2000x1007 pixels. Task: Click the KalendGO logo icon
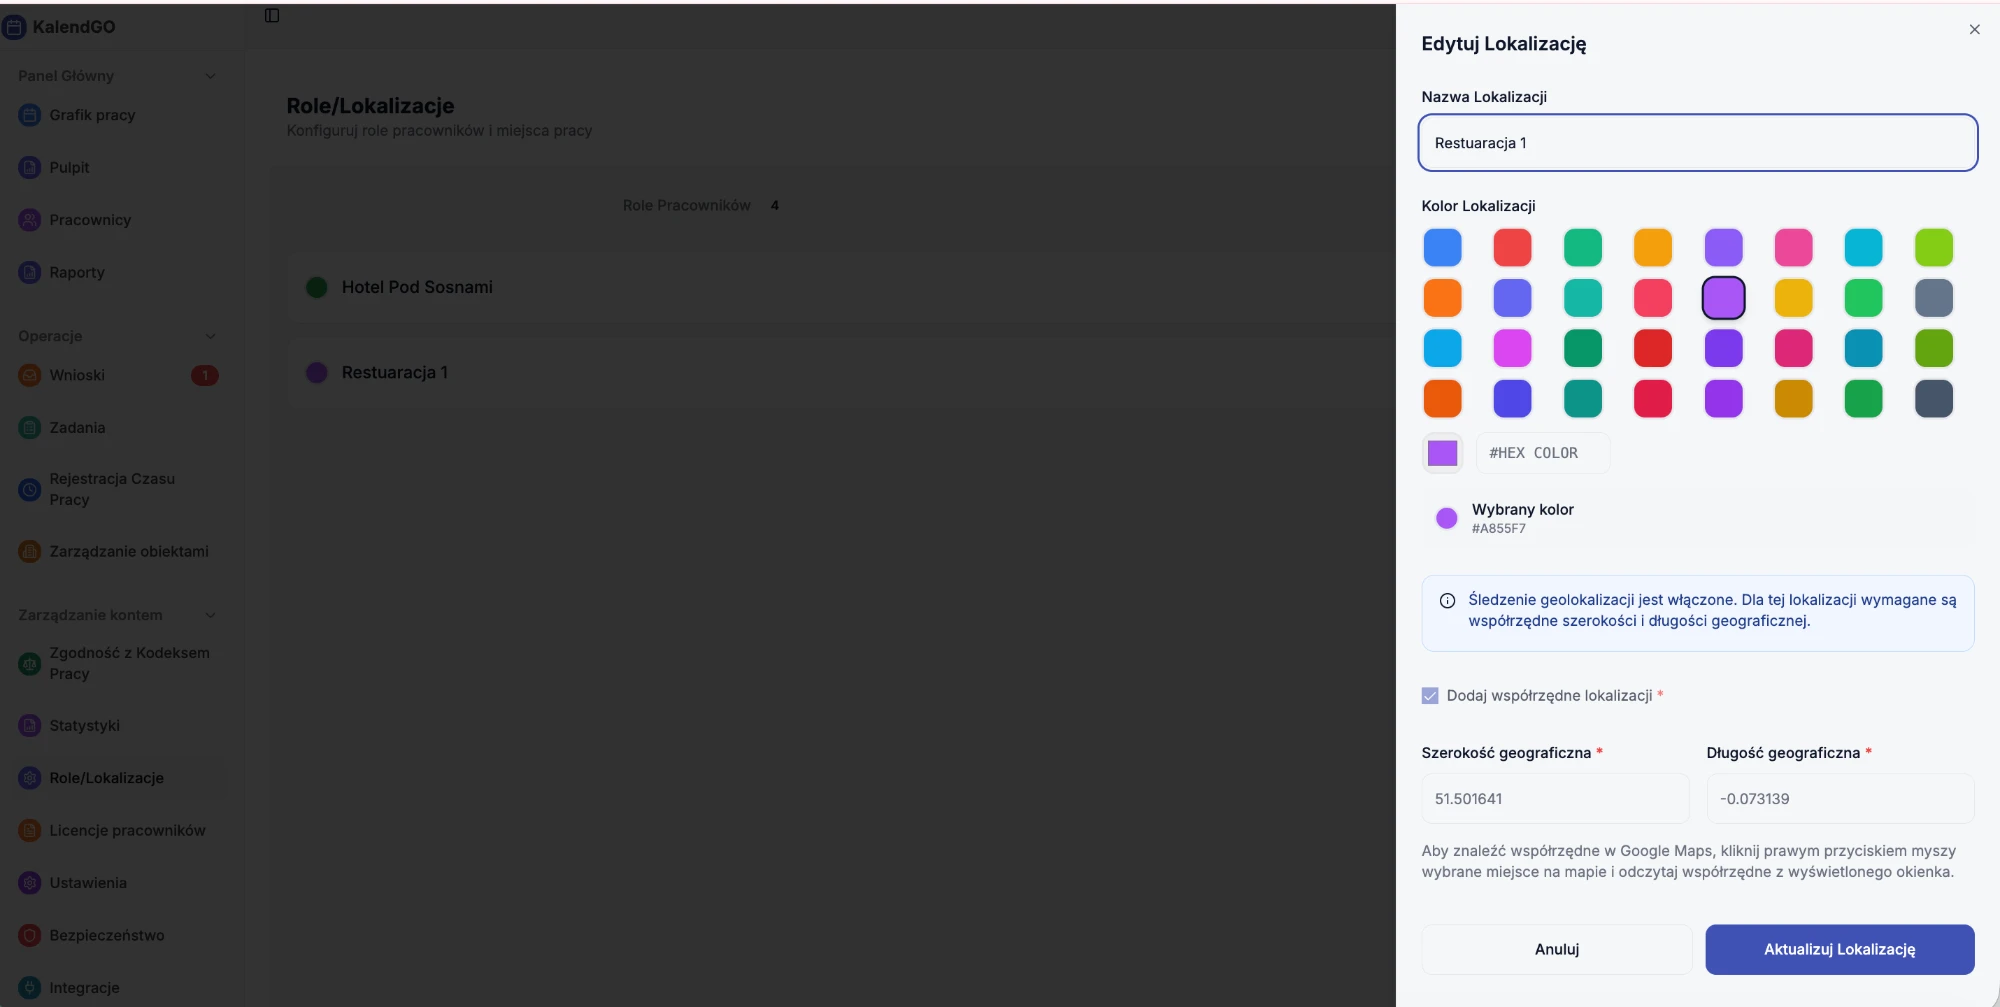[x=14, y=27]
